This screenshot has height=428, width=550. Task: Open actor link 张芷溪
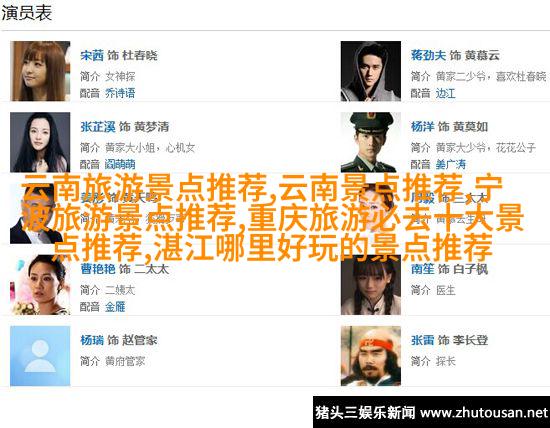point(98,127)
